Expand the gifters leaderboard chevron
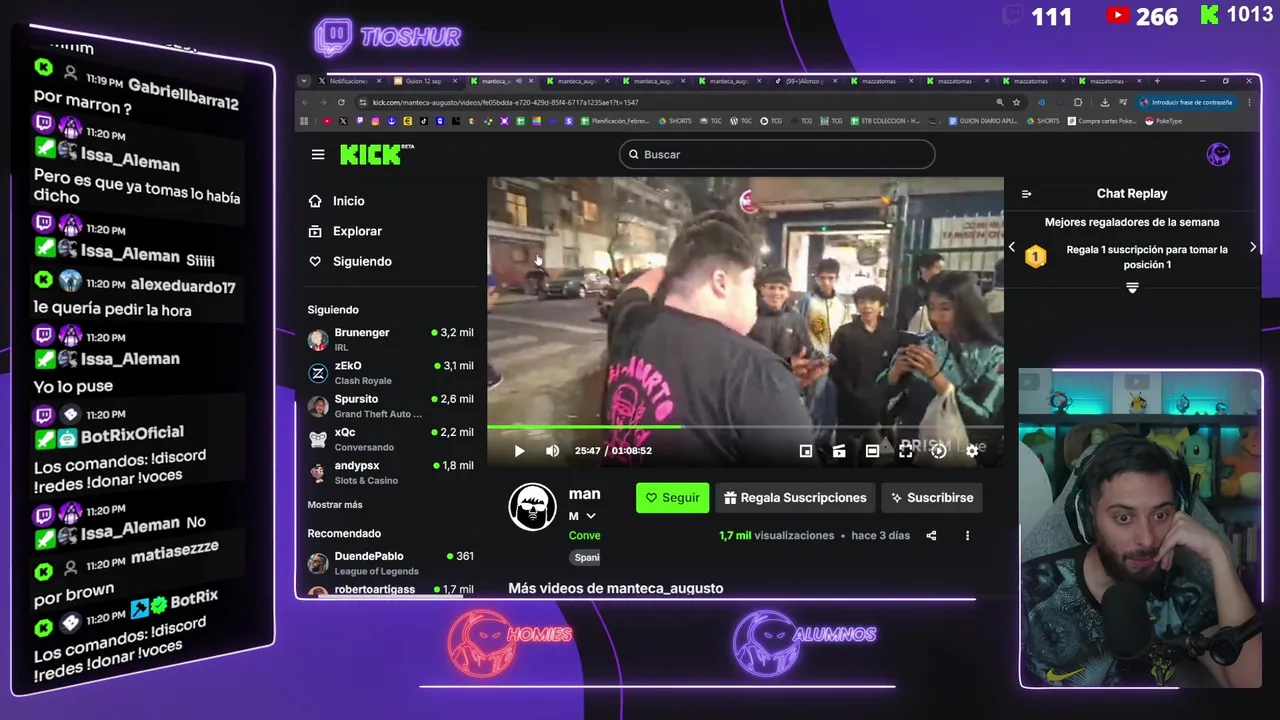Image resolution: width=1280 pixels, height=720 pixels. tap(1132, 288)
